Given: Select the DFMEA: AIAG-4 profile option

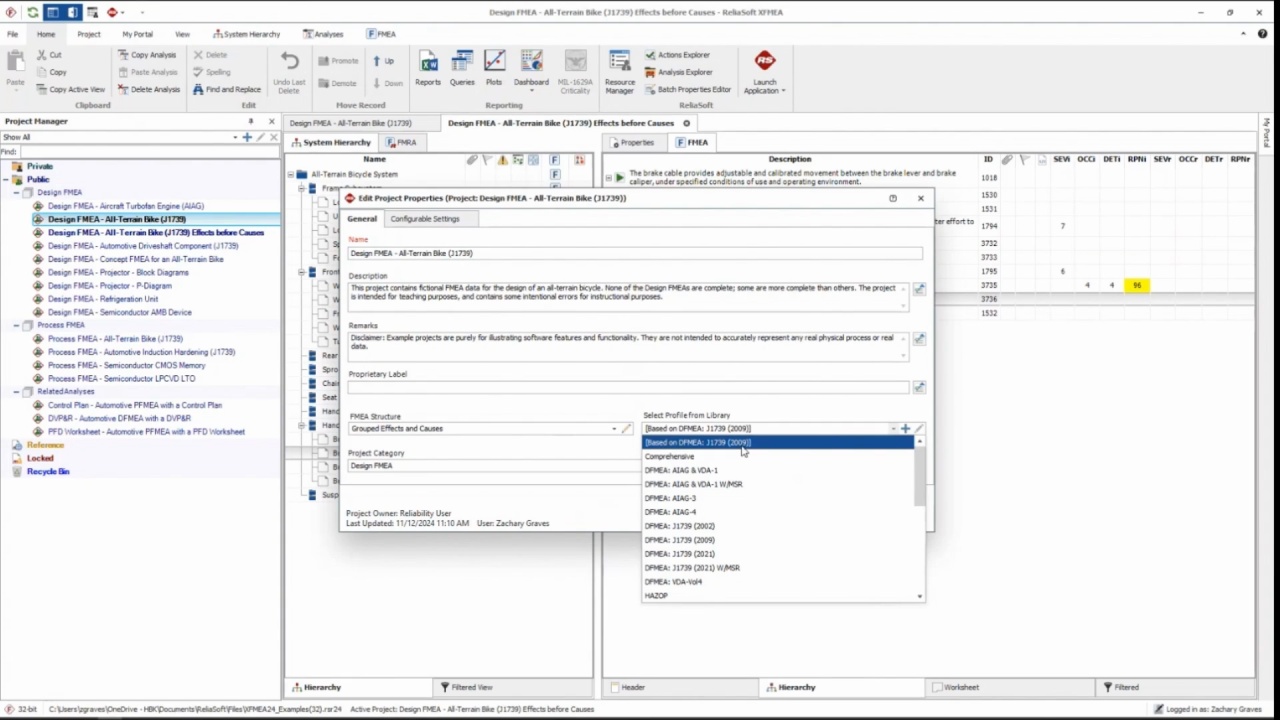Looking at the screenshot, I should pos(670,512).
